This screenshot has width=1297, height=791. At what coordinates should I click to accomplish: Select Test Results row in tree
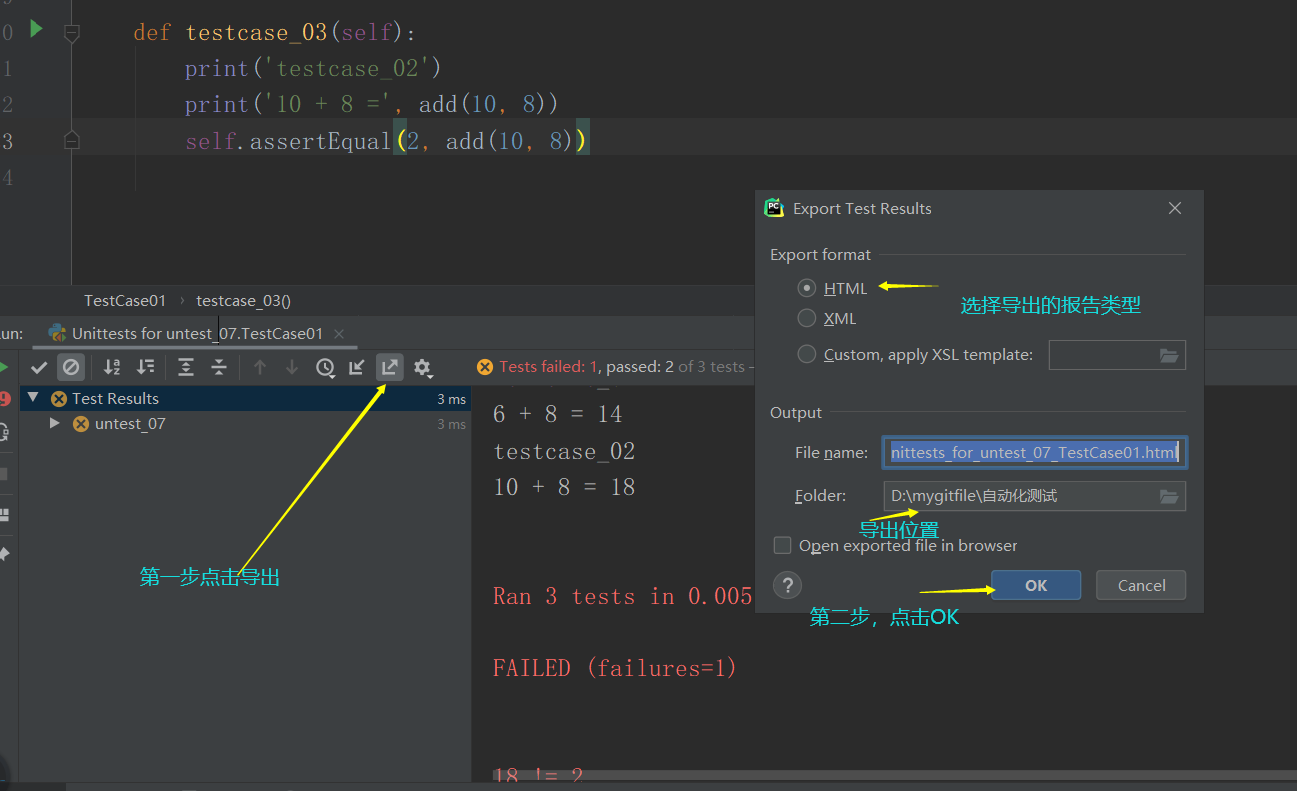(245, 398)
